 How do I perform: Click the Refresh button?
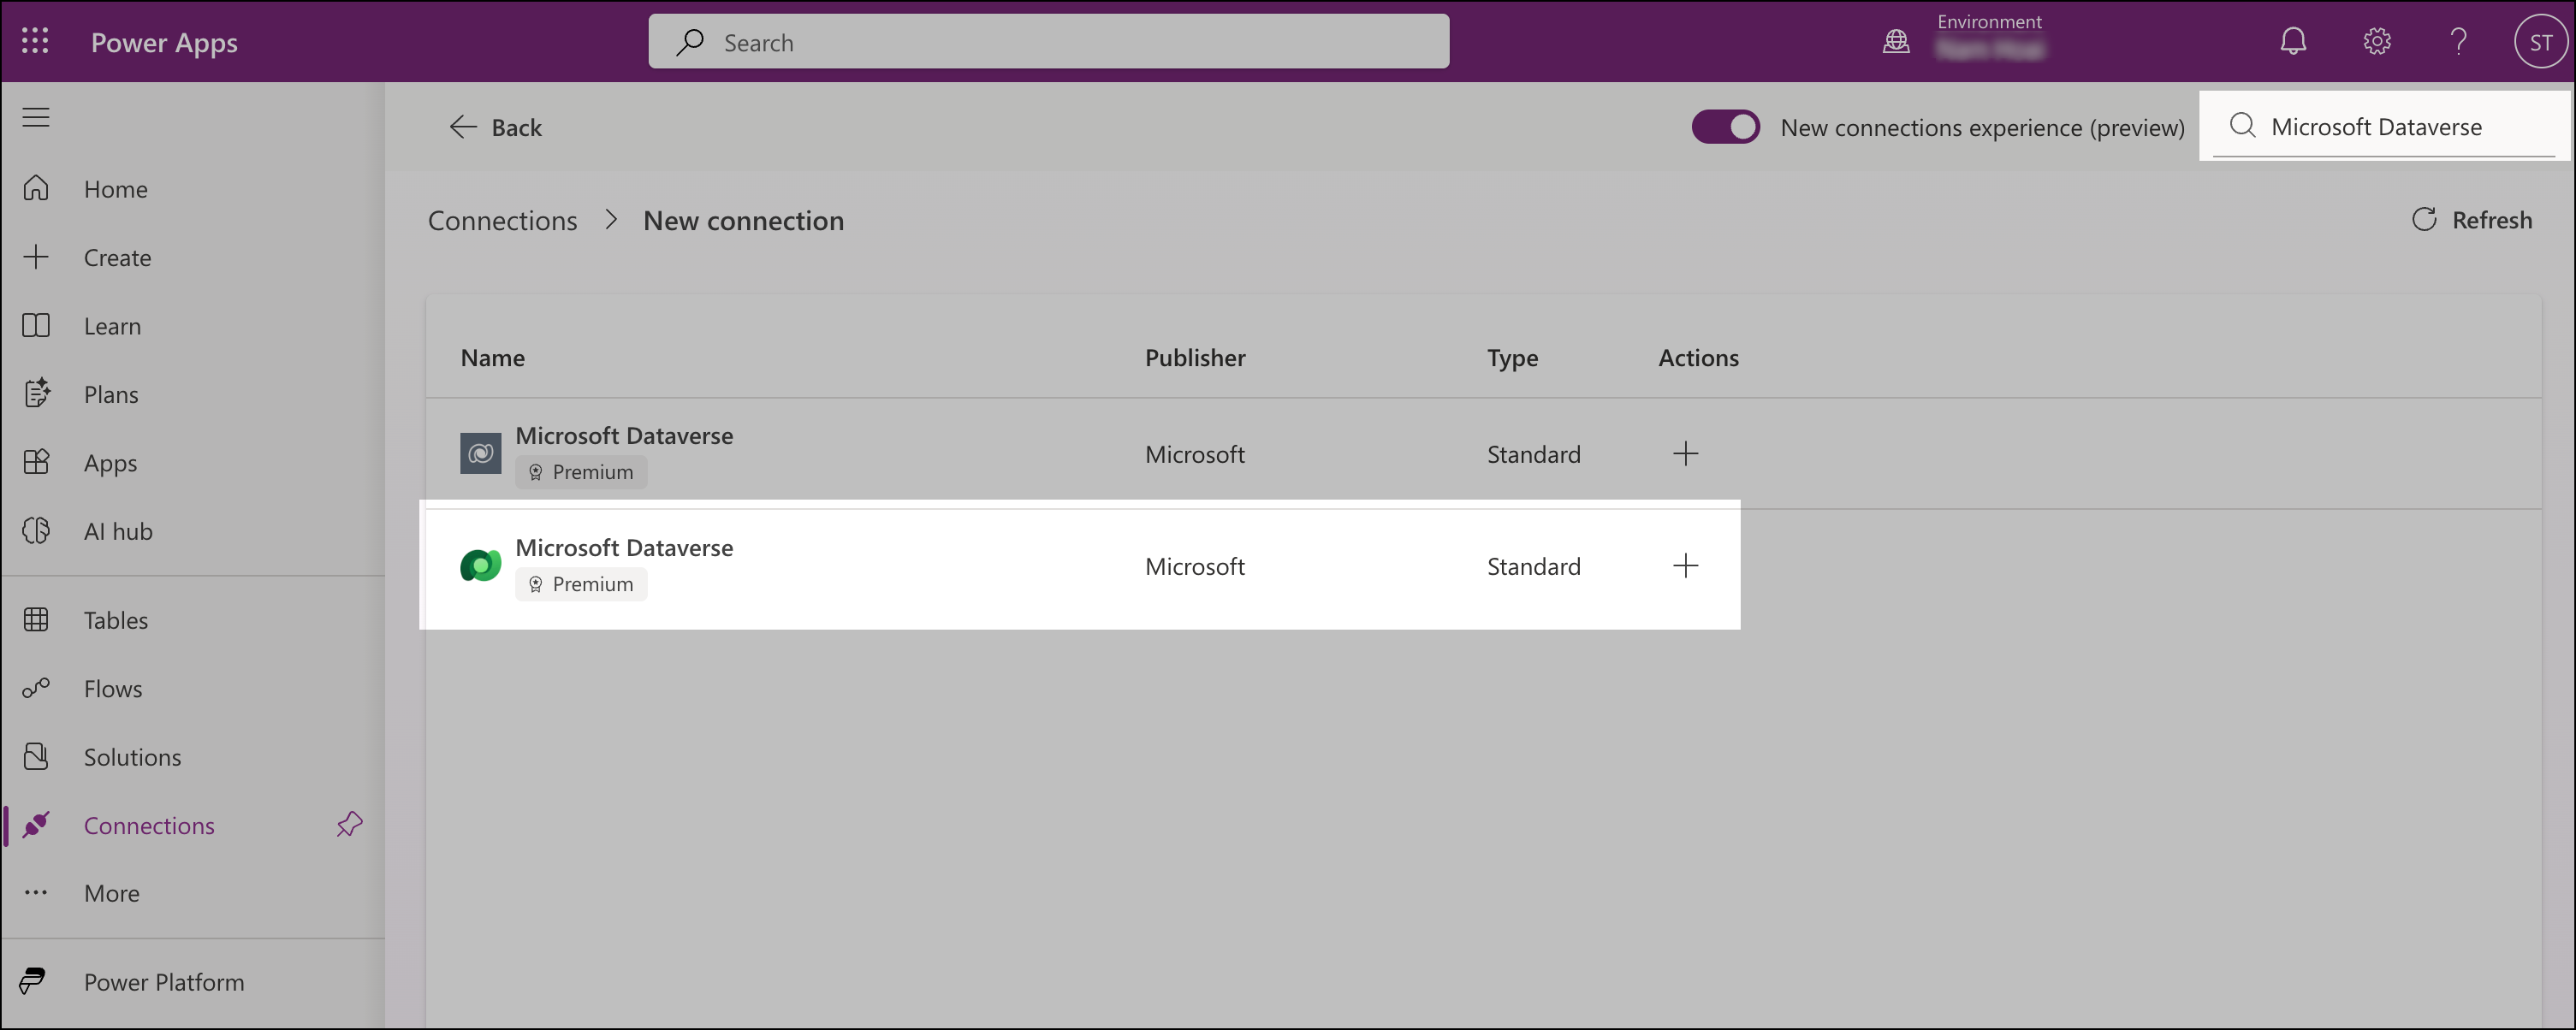[2472, 220]
